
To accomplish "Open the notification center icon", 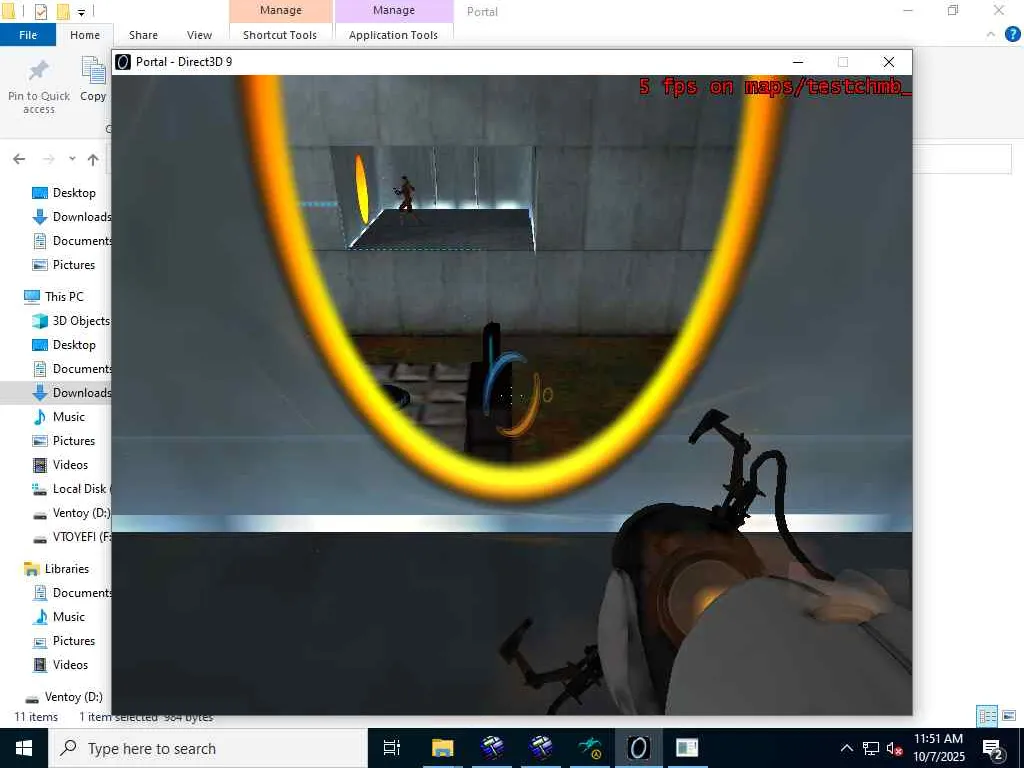I will coord(993,748).
